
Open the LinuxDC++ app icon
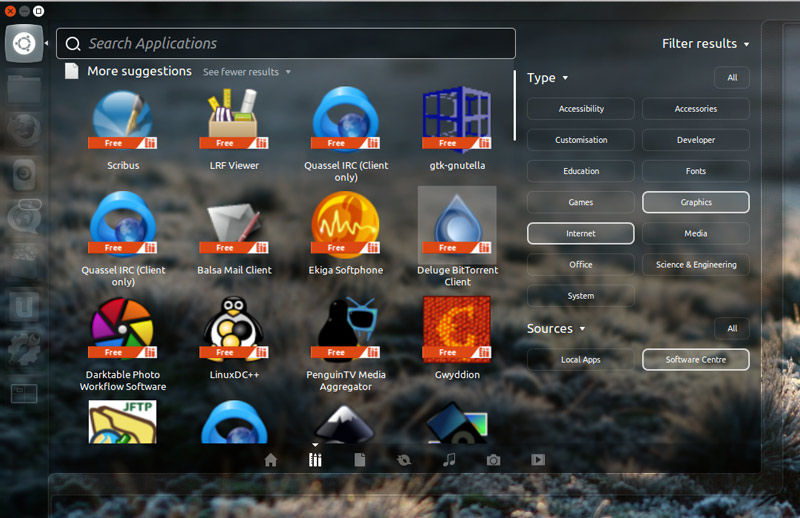234,328
